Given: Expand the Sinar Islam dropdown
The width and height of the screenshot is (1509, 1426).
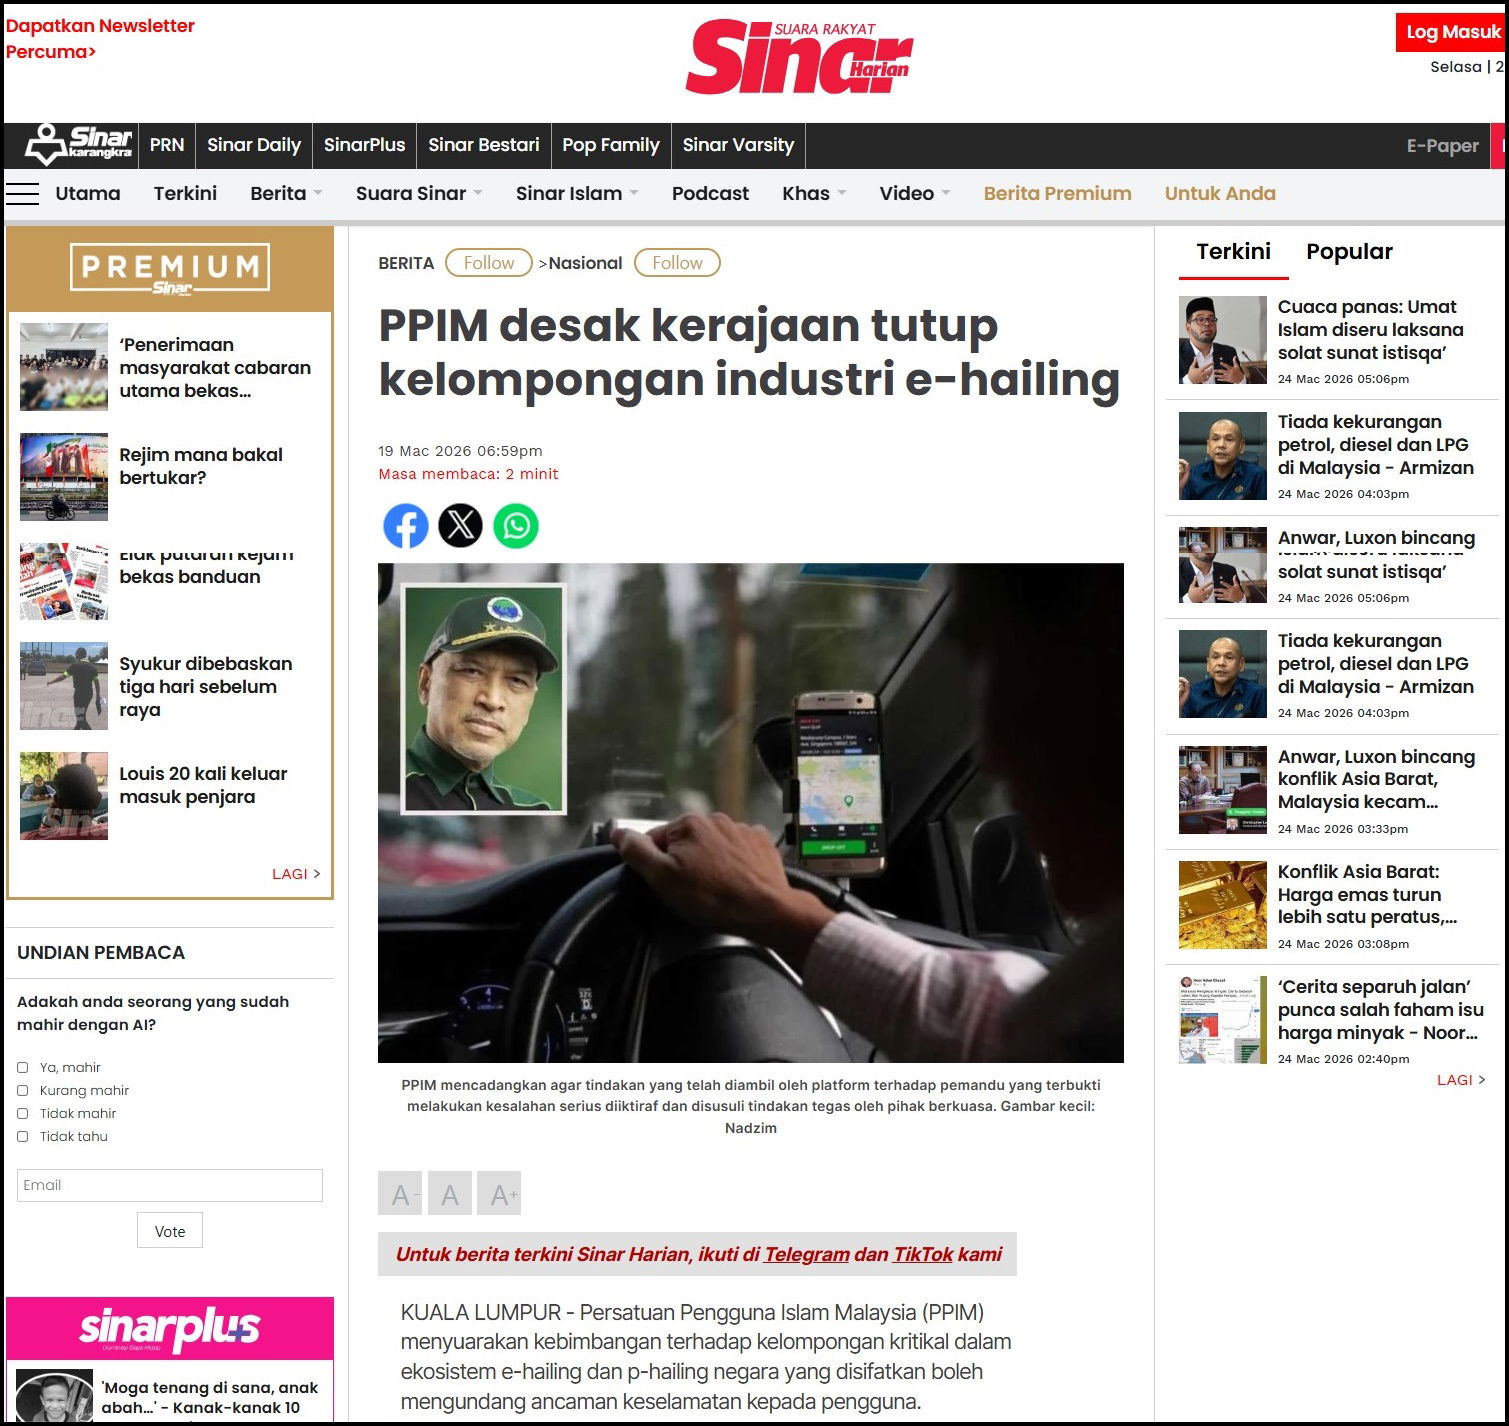Looking at the screenshot, I should click(576, 194).
